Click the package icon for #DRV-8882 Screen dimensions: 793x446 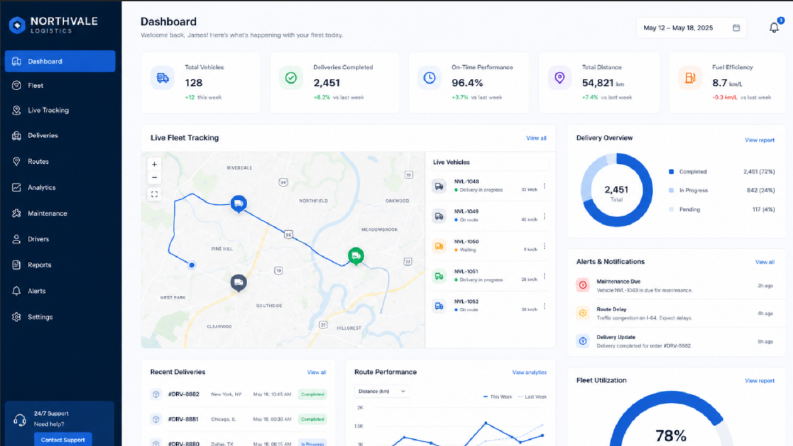click(x=156, y=394)
